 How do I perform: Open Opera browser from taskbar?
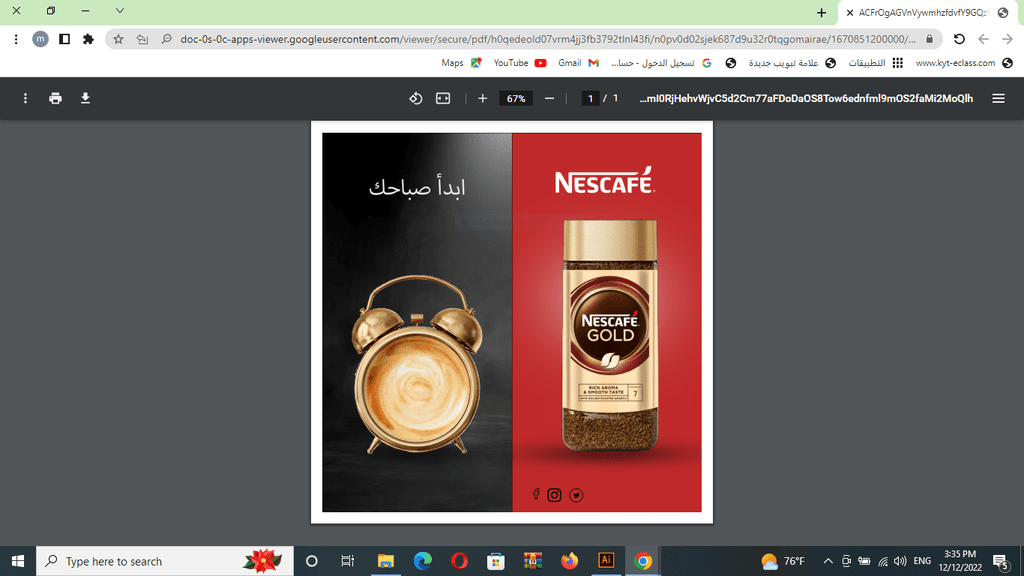(459, 561)
